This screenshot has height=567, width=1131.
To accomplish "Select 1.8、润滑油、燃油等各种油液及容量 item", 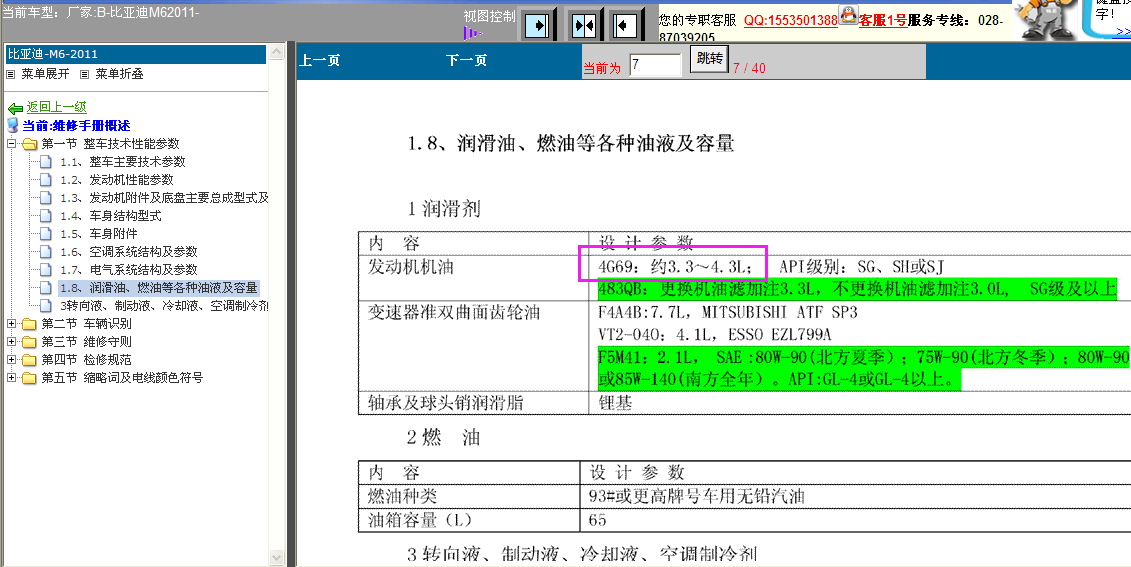I will [x=159, y=288].
